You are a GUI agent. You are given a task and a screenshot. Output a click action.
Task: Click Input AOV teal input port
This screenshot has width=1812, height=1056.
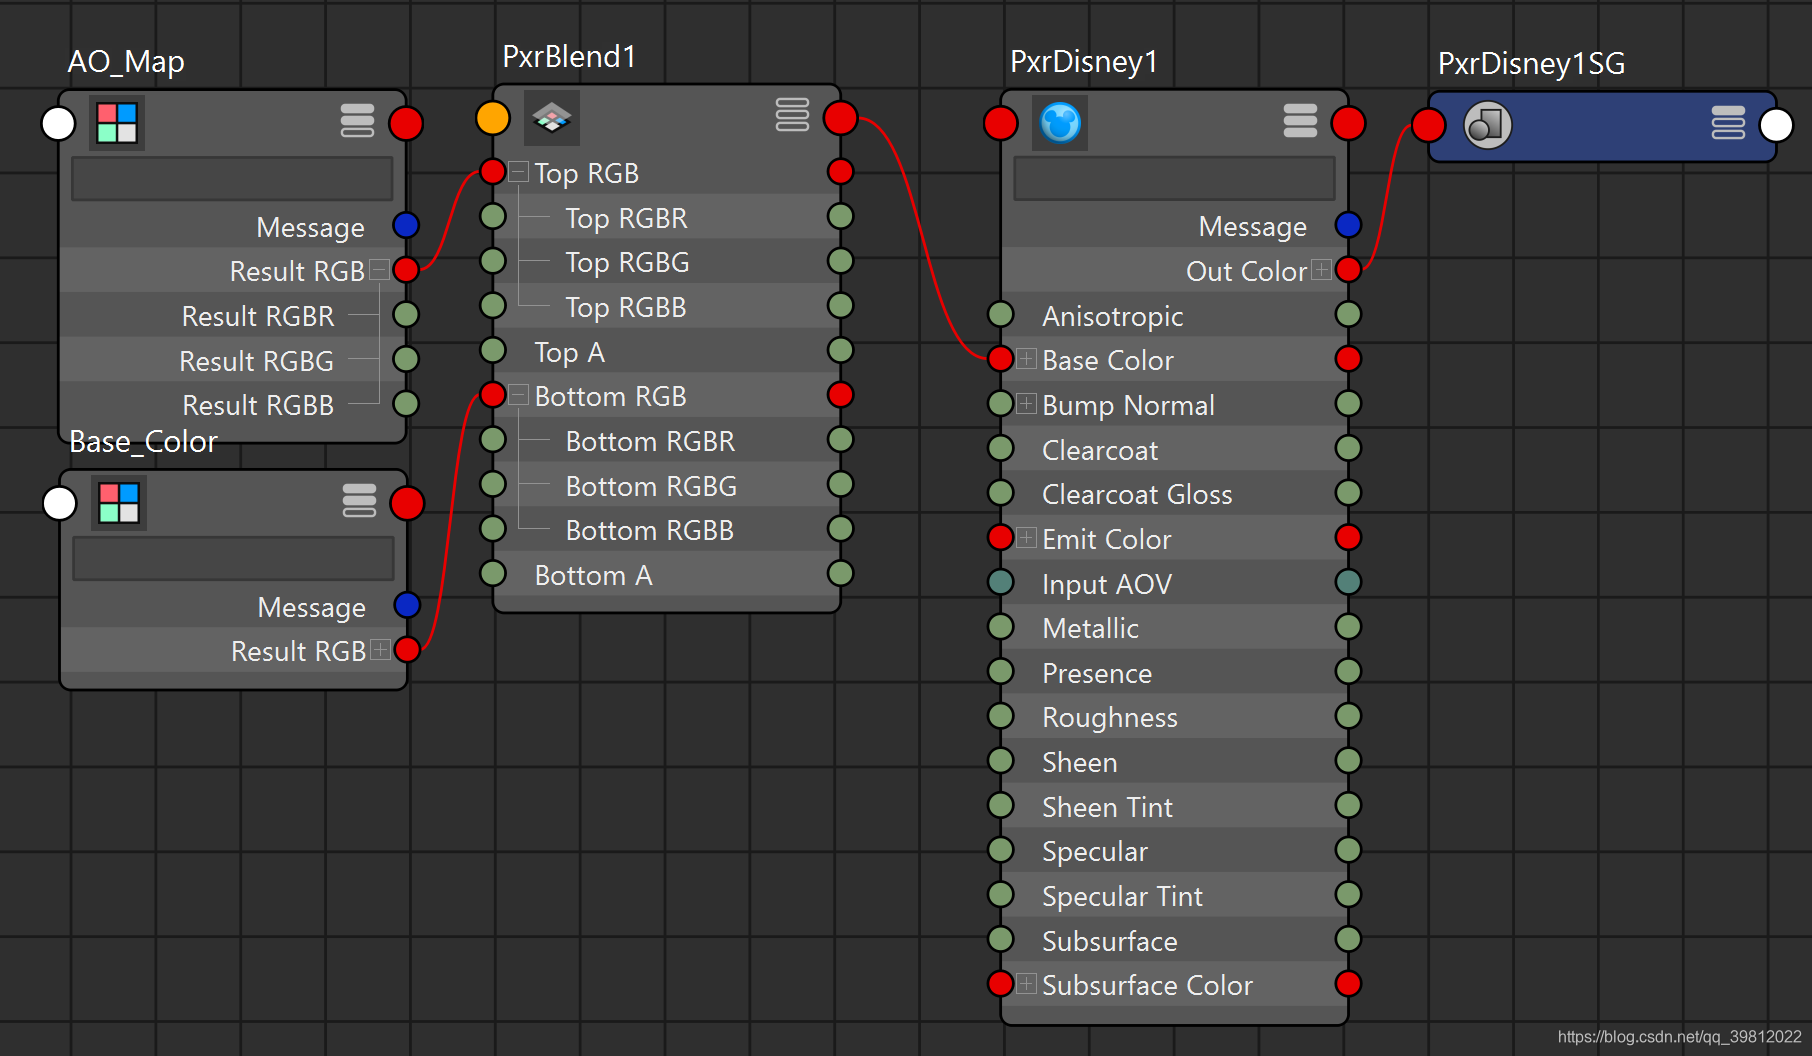pyautogui.click(x=1001, y=582)
